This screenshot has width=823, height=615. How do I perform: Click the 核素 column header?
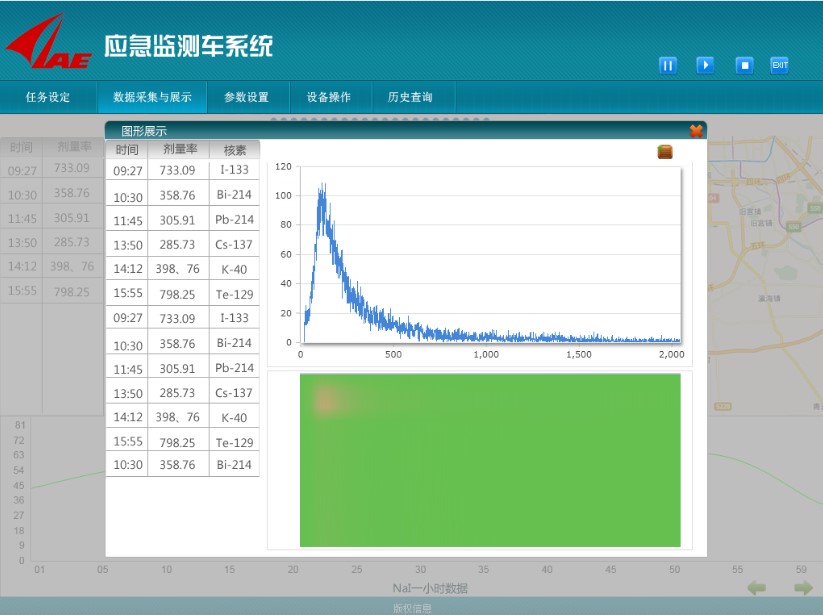coord(234,150)
